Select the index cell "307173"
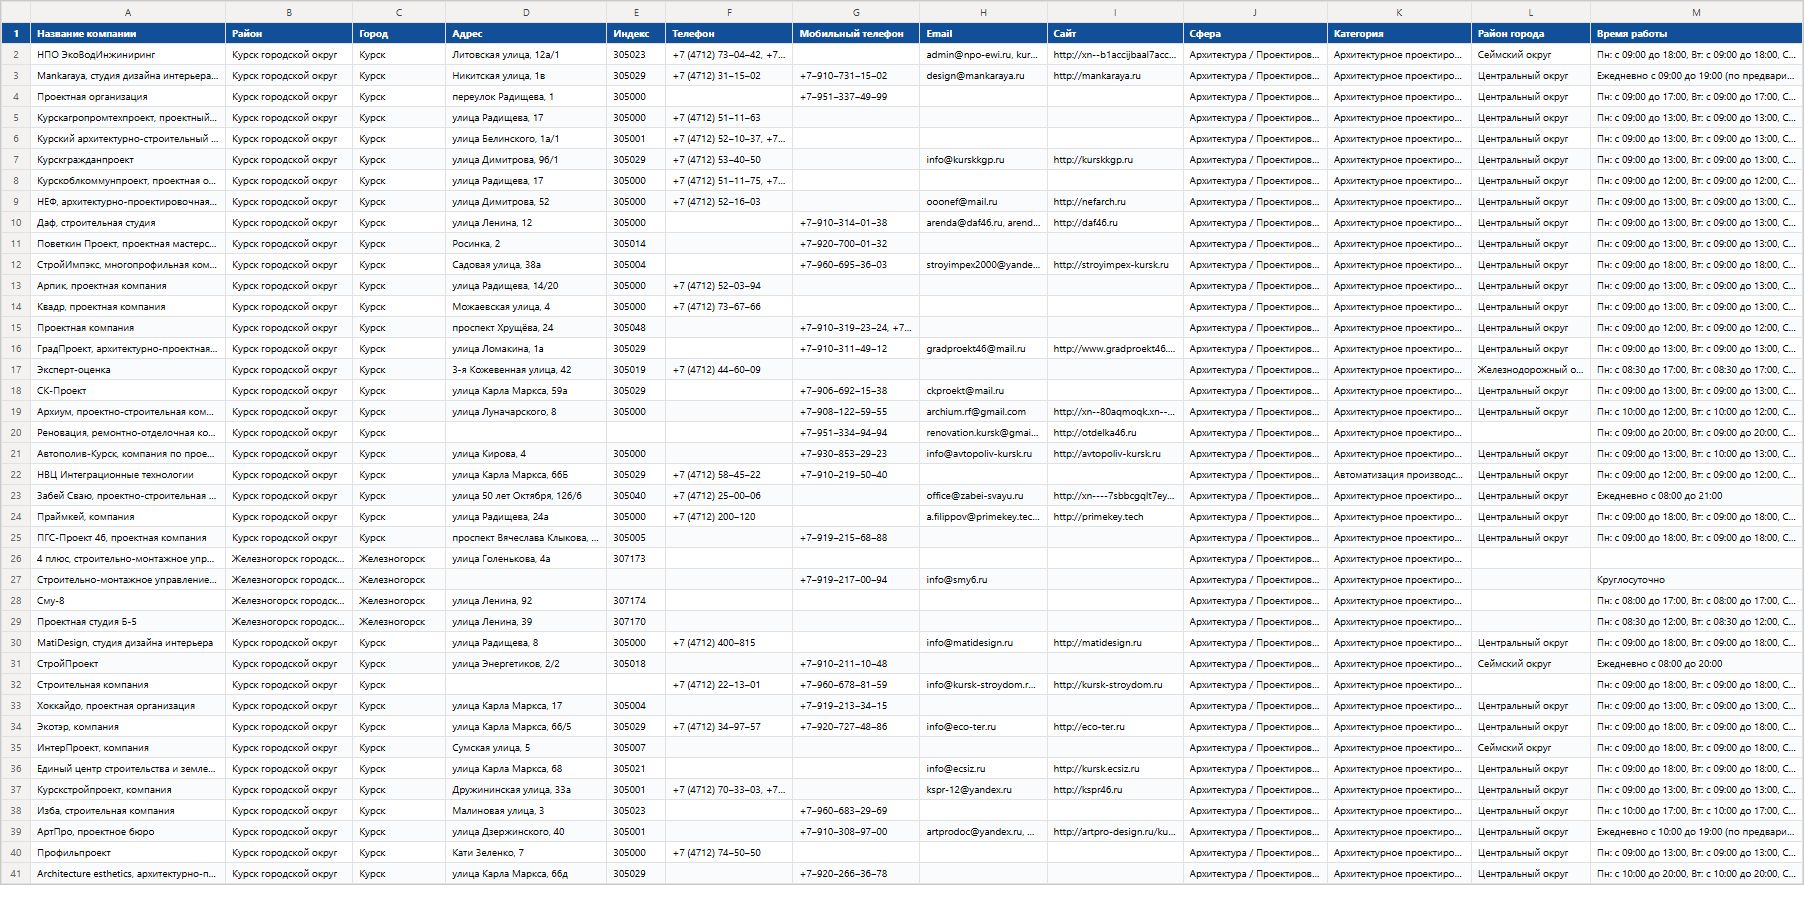1804x902 pixels. (x=636, y=559)
